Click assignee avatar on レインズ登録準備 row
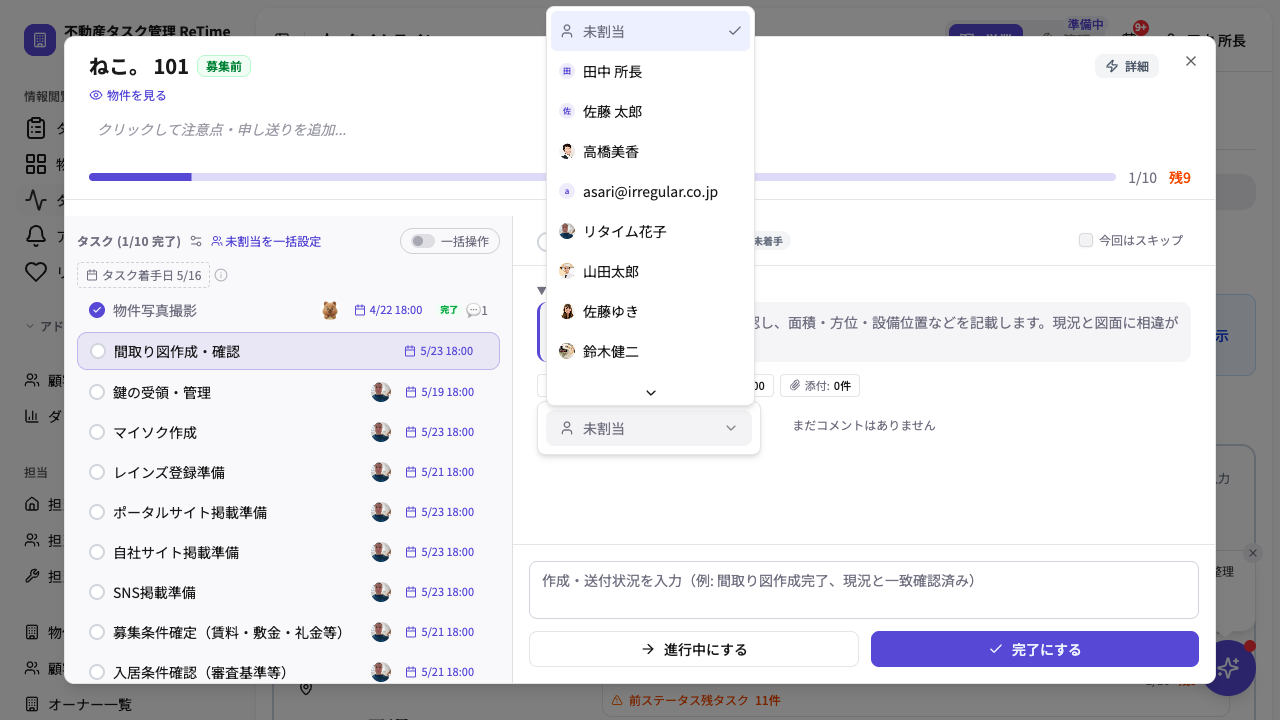This screenshot has width=1280, height=720. click(381, 472)
